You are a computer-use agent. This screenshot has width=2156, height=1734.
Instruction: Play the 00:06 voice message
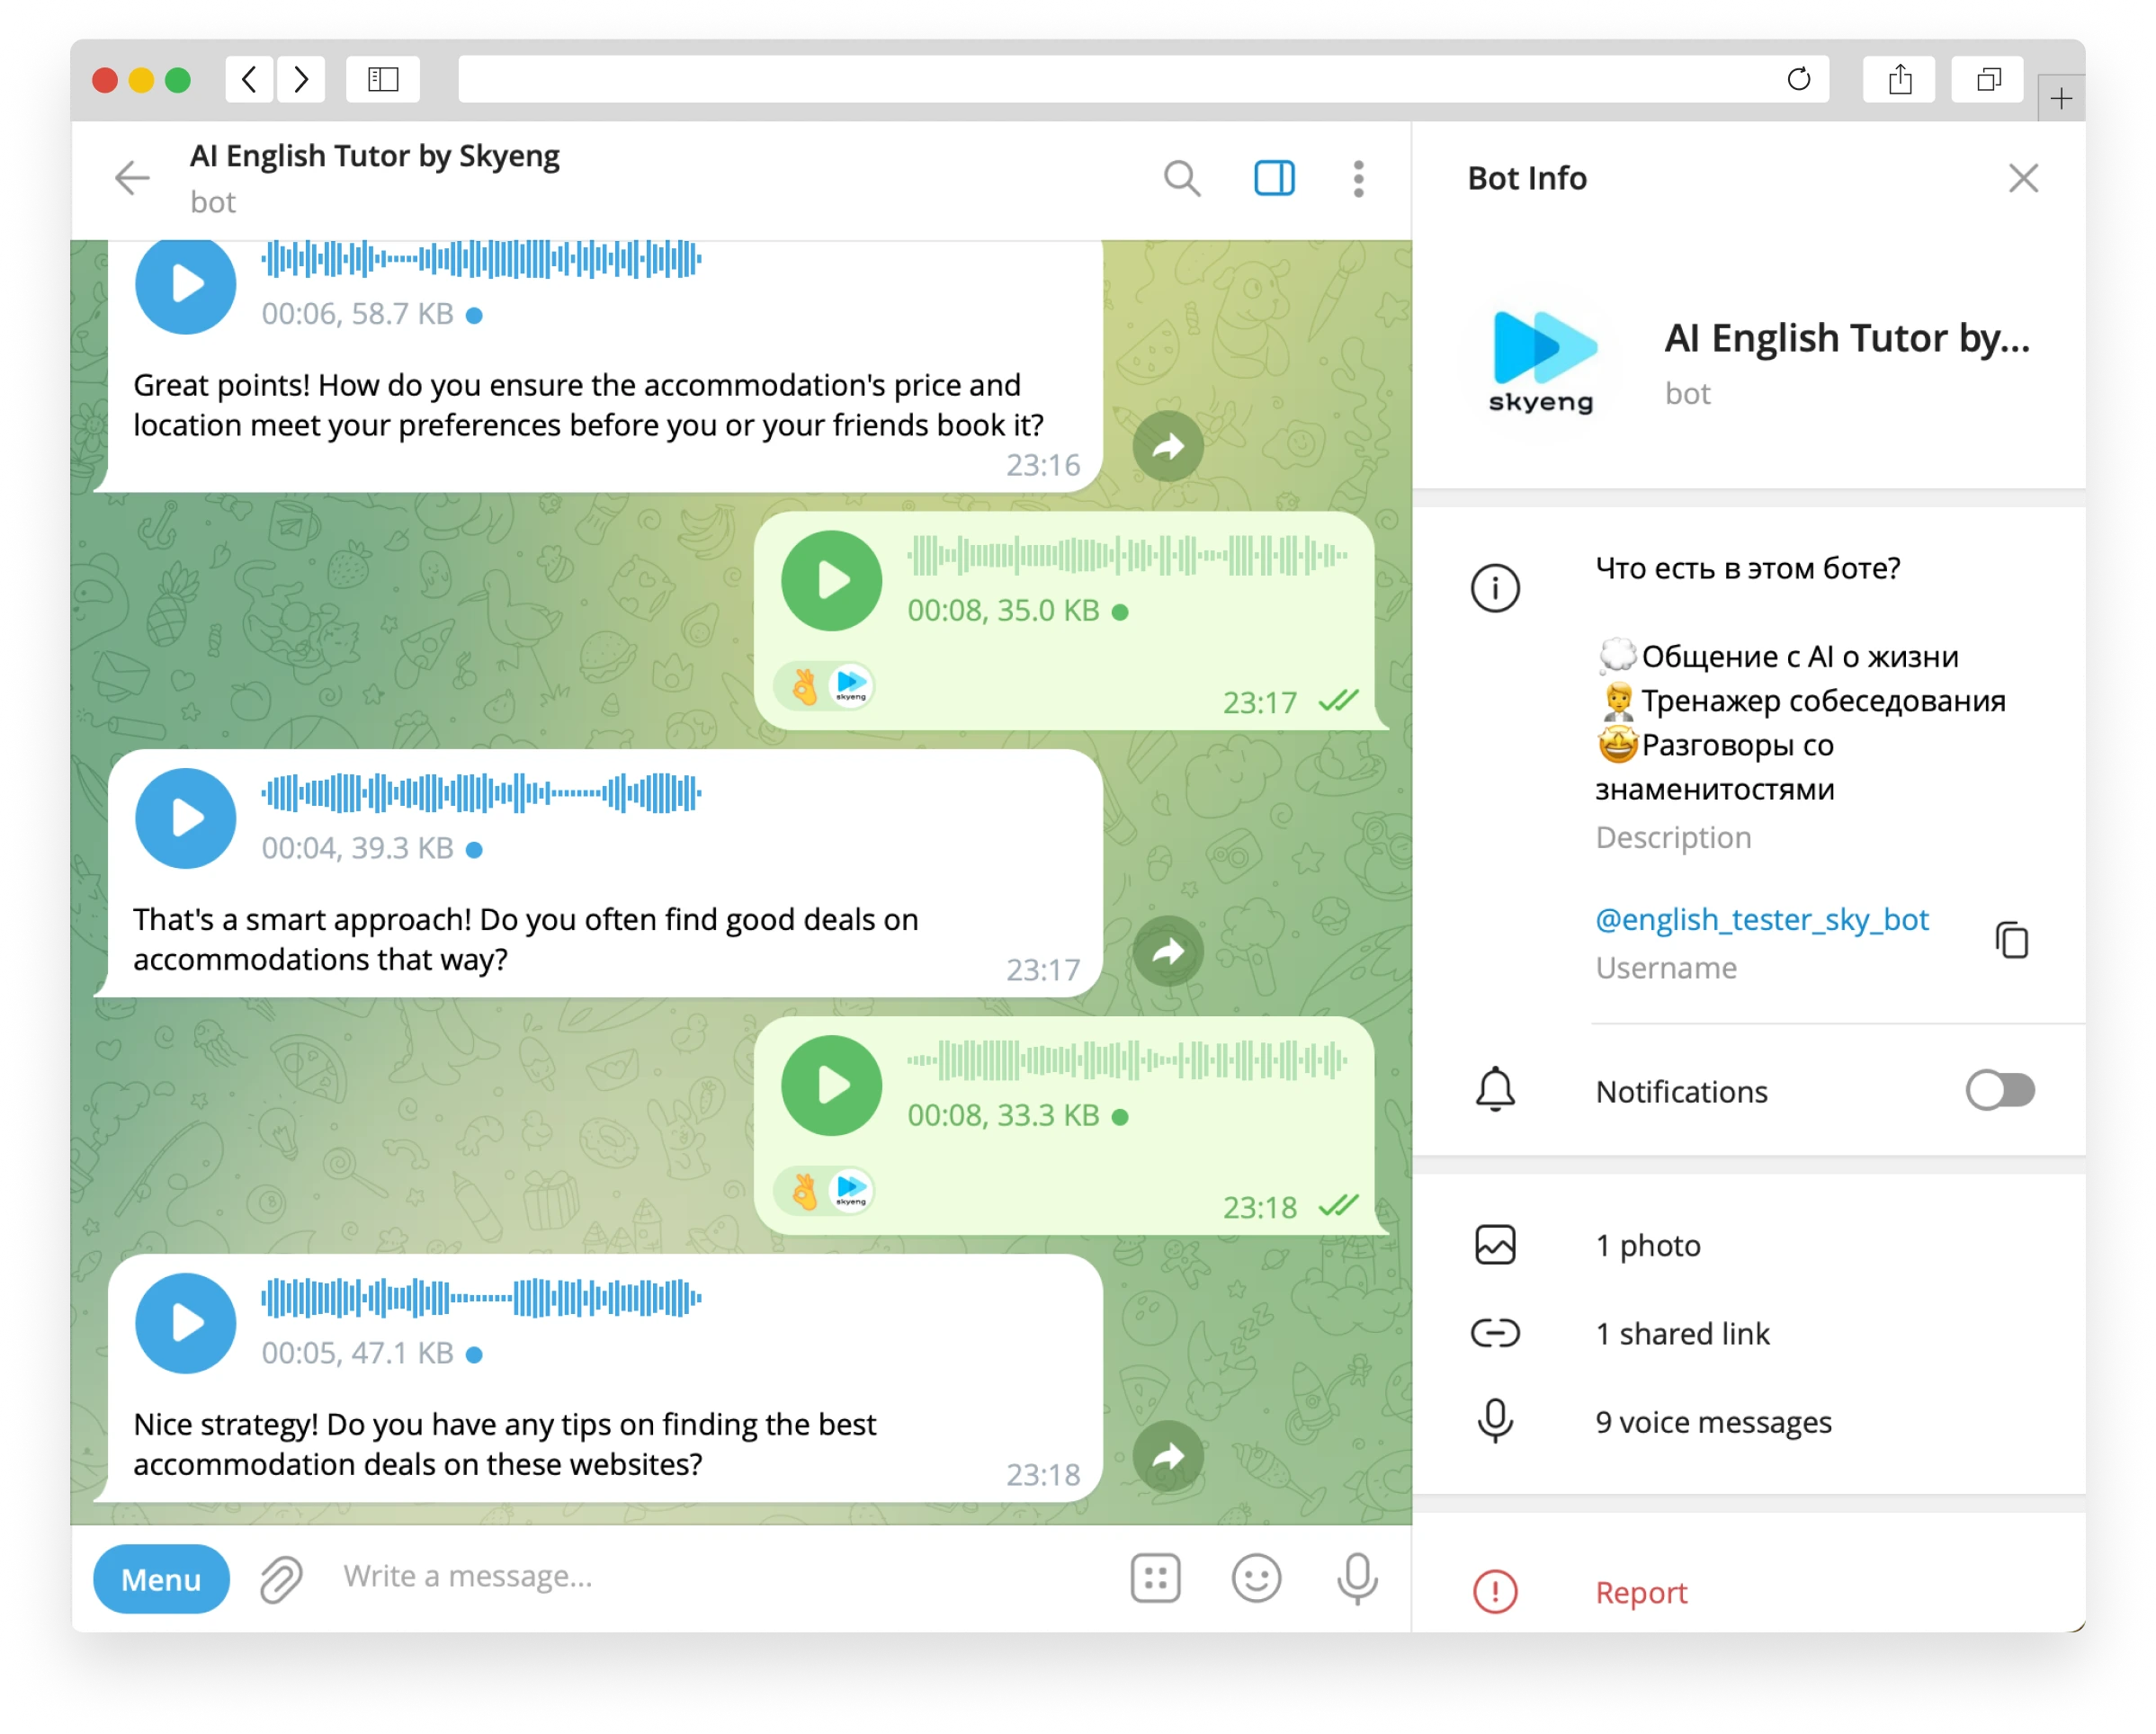[x=185, y=285]
